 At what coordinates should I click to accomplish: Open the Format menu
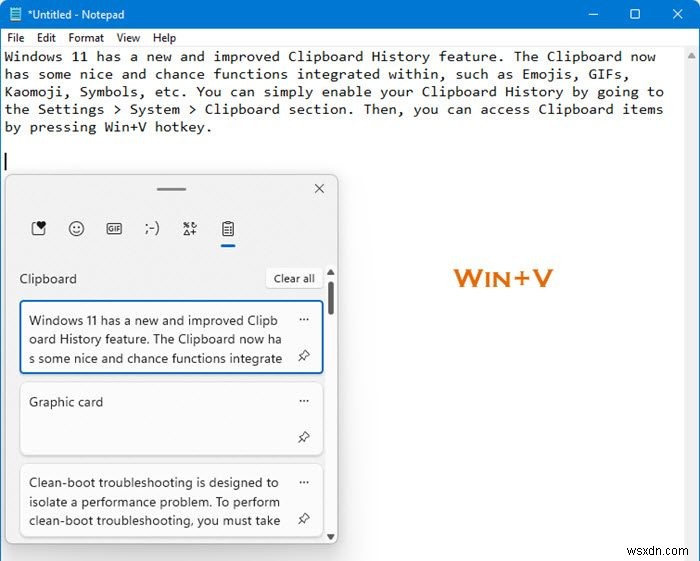coord(86,38)
